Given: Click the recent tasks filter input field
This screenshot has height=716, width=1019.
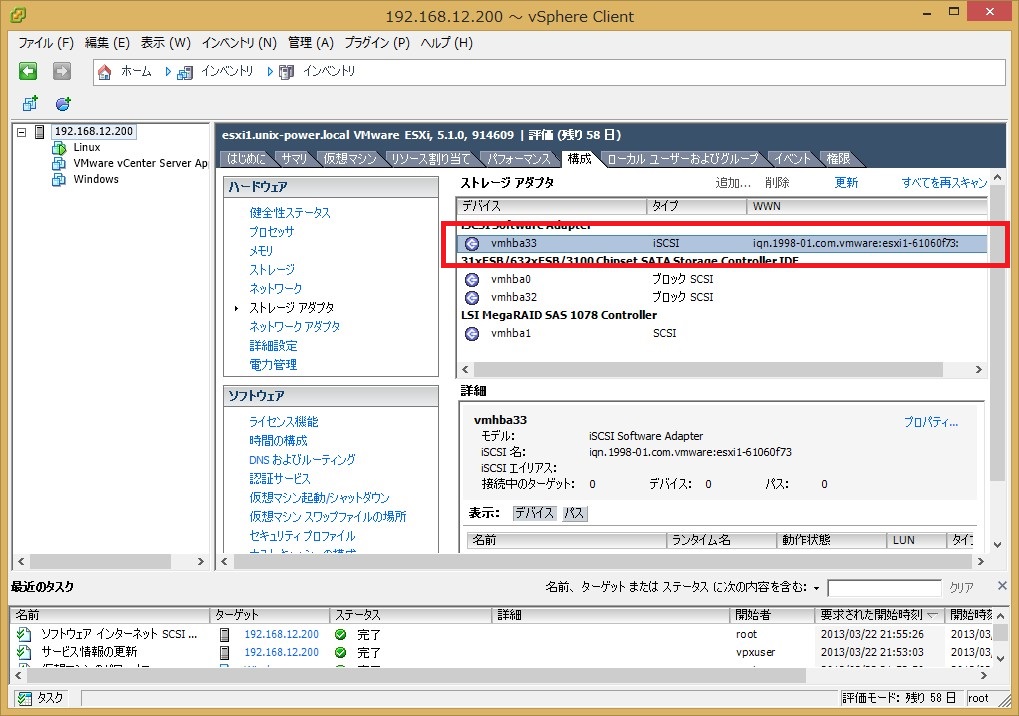Looking at the screenshot, I should pos(884,589).
